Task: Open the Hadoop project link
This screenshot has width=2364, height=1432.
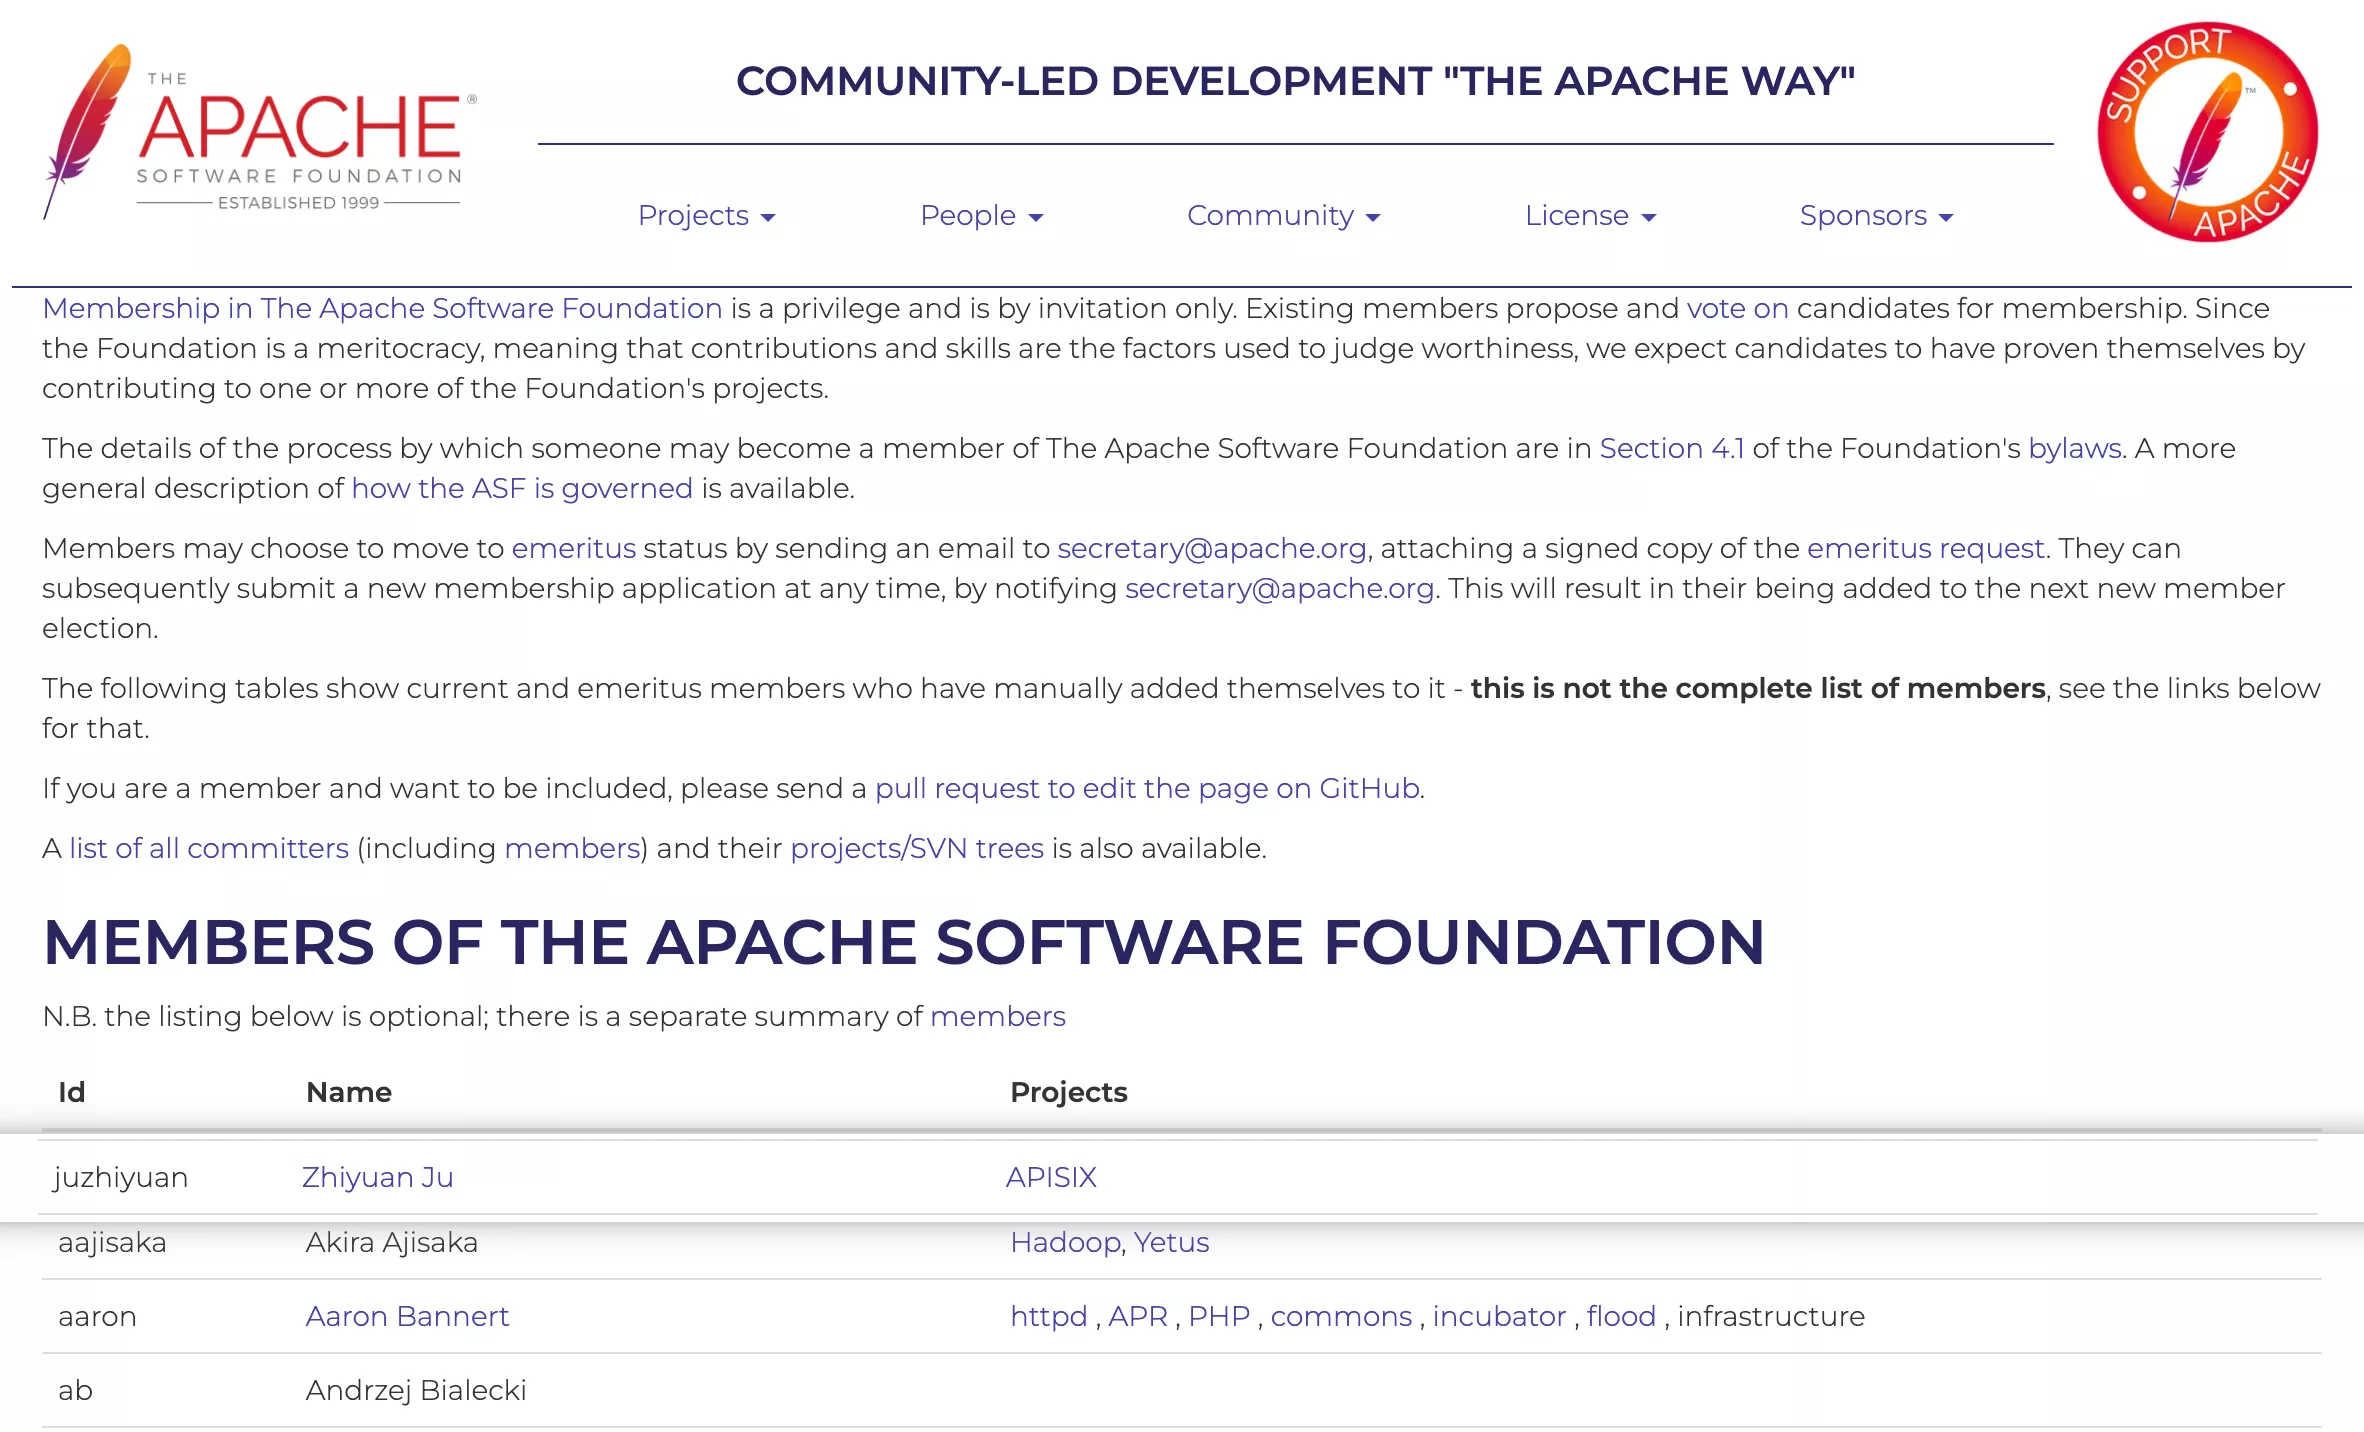Action: (1065, 1242)
